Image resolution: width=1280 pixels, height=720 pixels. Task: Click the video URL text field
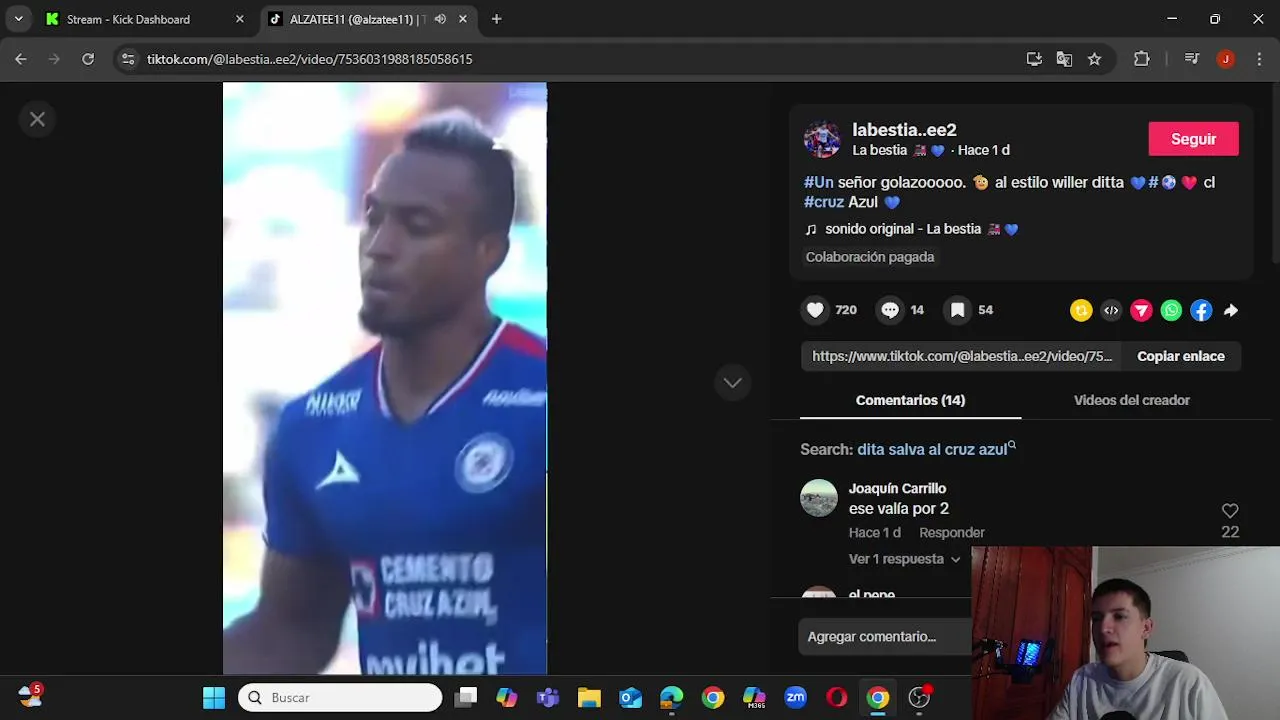(x=962, y=356)
